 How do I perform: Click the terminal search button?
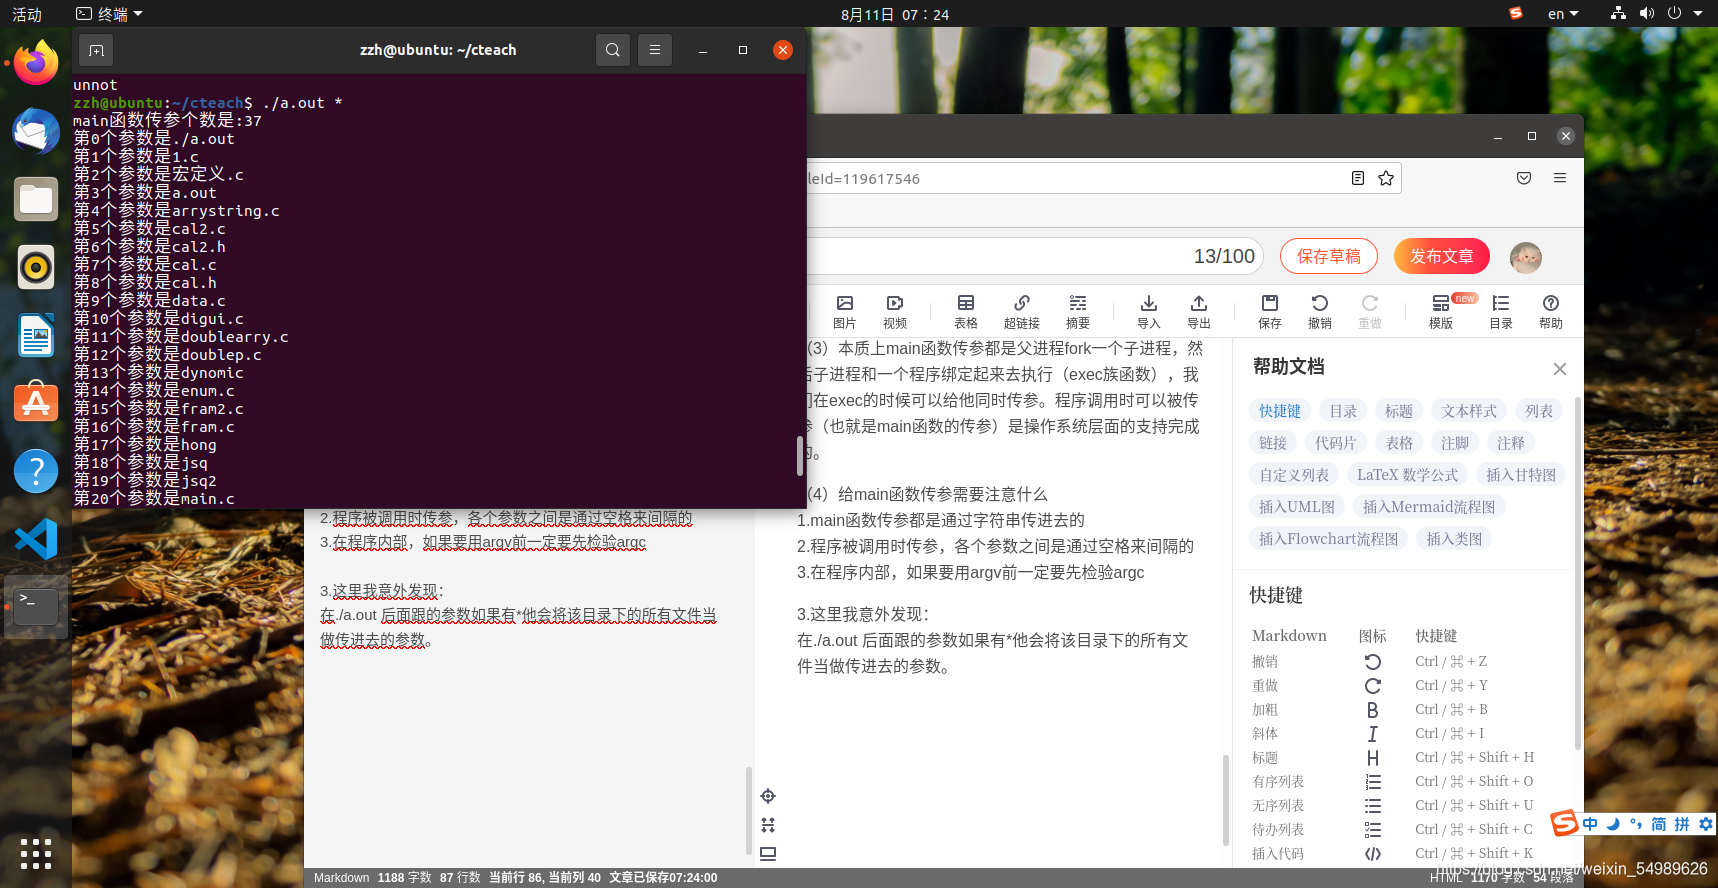click(x=613, y=50)
